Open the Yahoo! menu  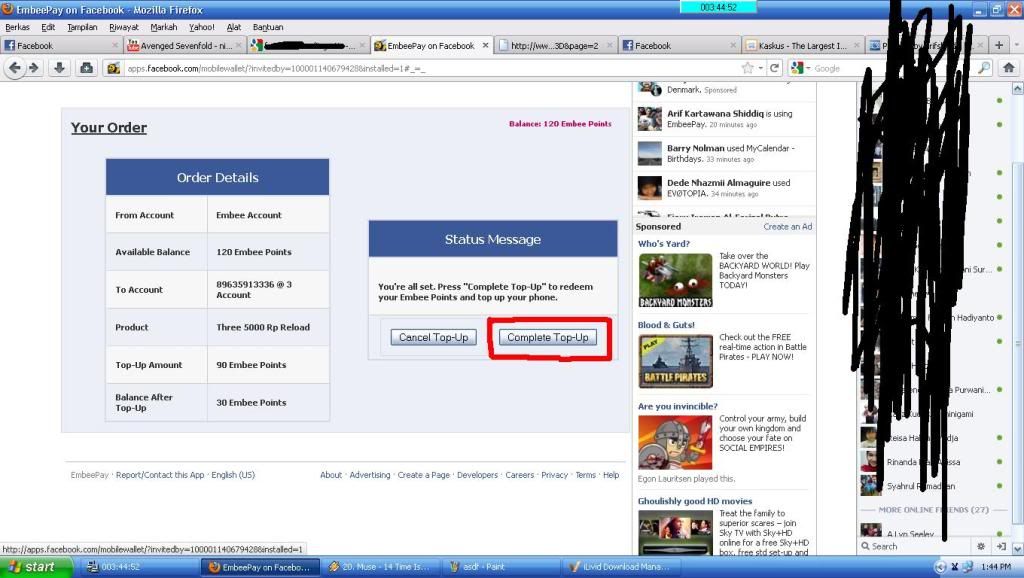[201, 27]
